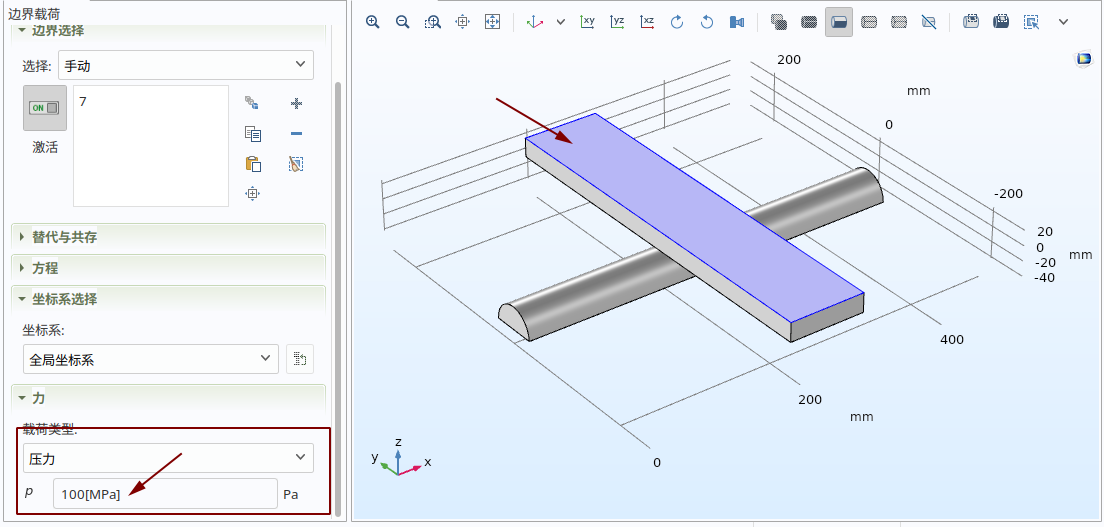Click the pressure p input field 100[MPa]

[165, 494]
